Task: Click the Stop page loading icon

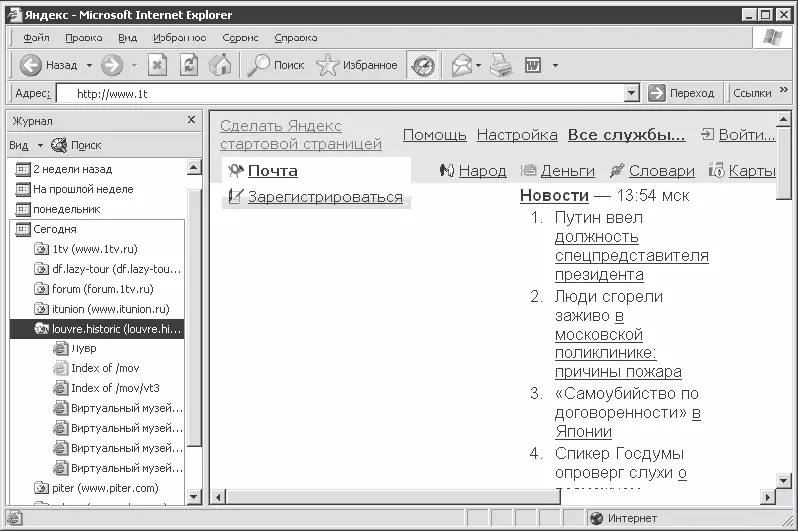Action: click(x=157, y=65)
